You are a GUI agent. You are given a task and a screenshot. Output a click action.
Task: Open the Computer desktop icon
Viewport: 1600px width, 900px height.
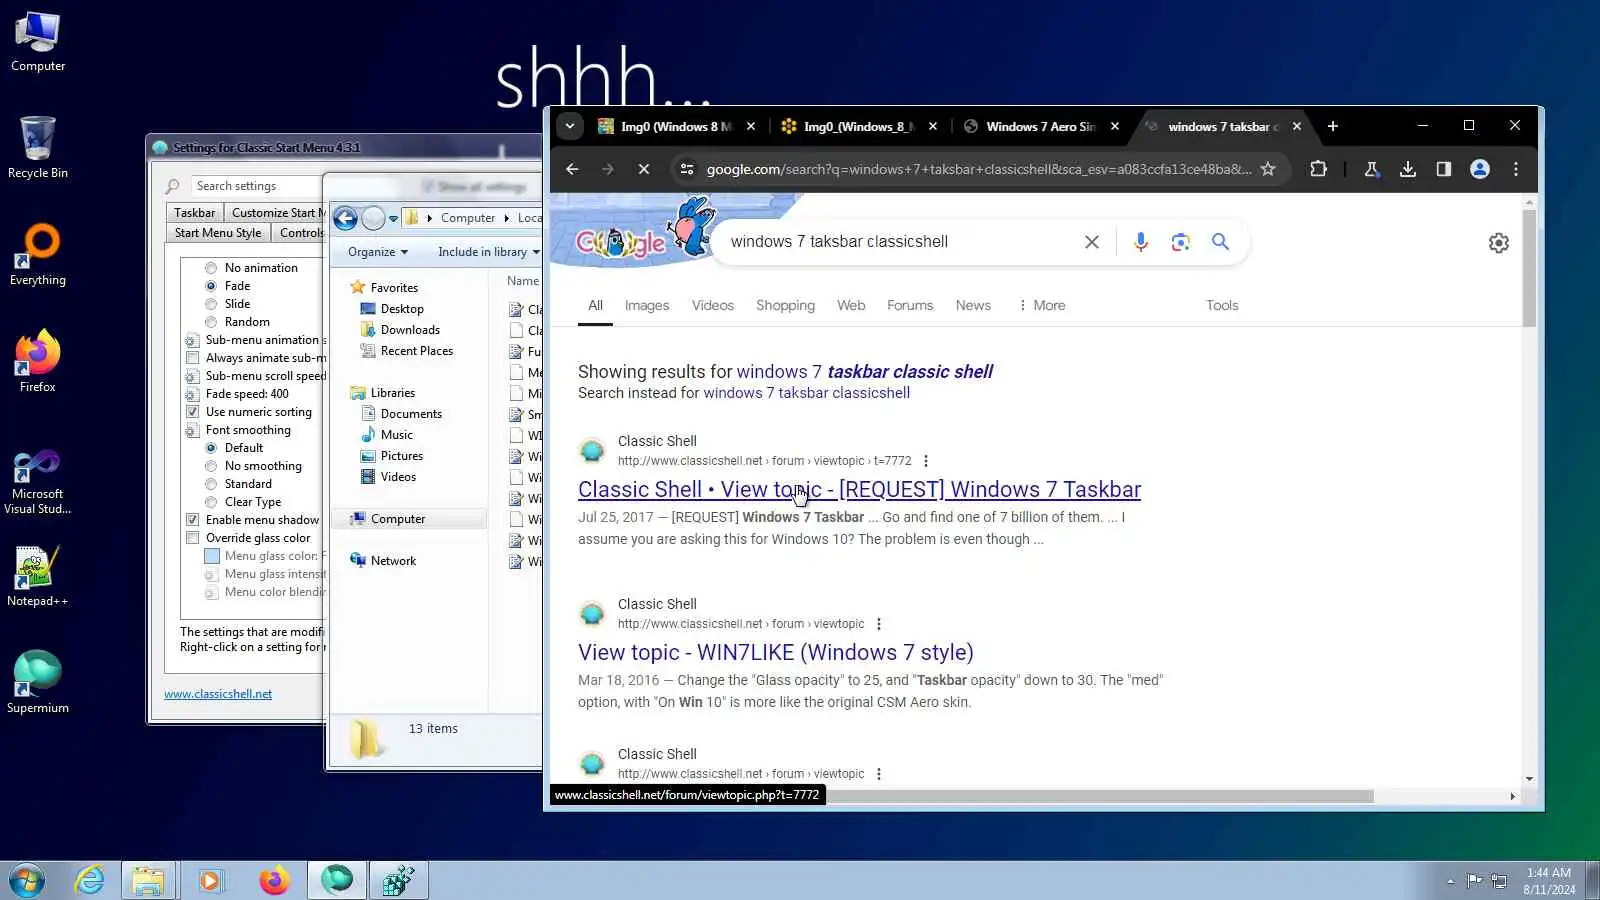38,42
